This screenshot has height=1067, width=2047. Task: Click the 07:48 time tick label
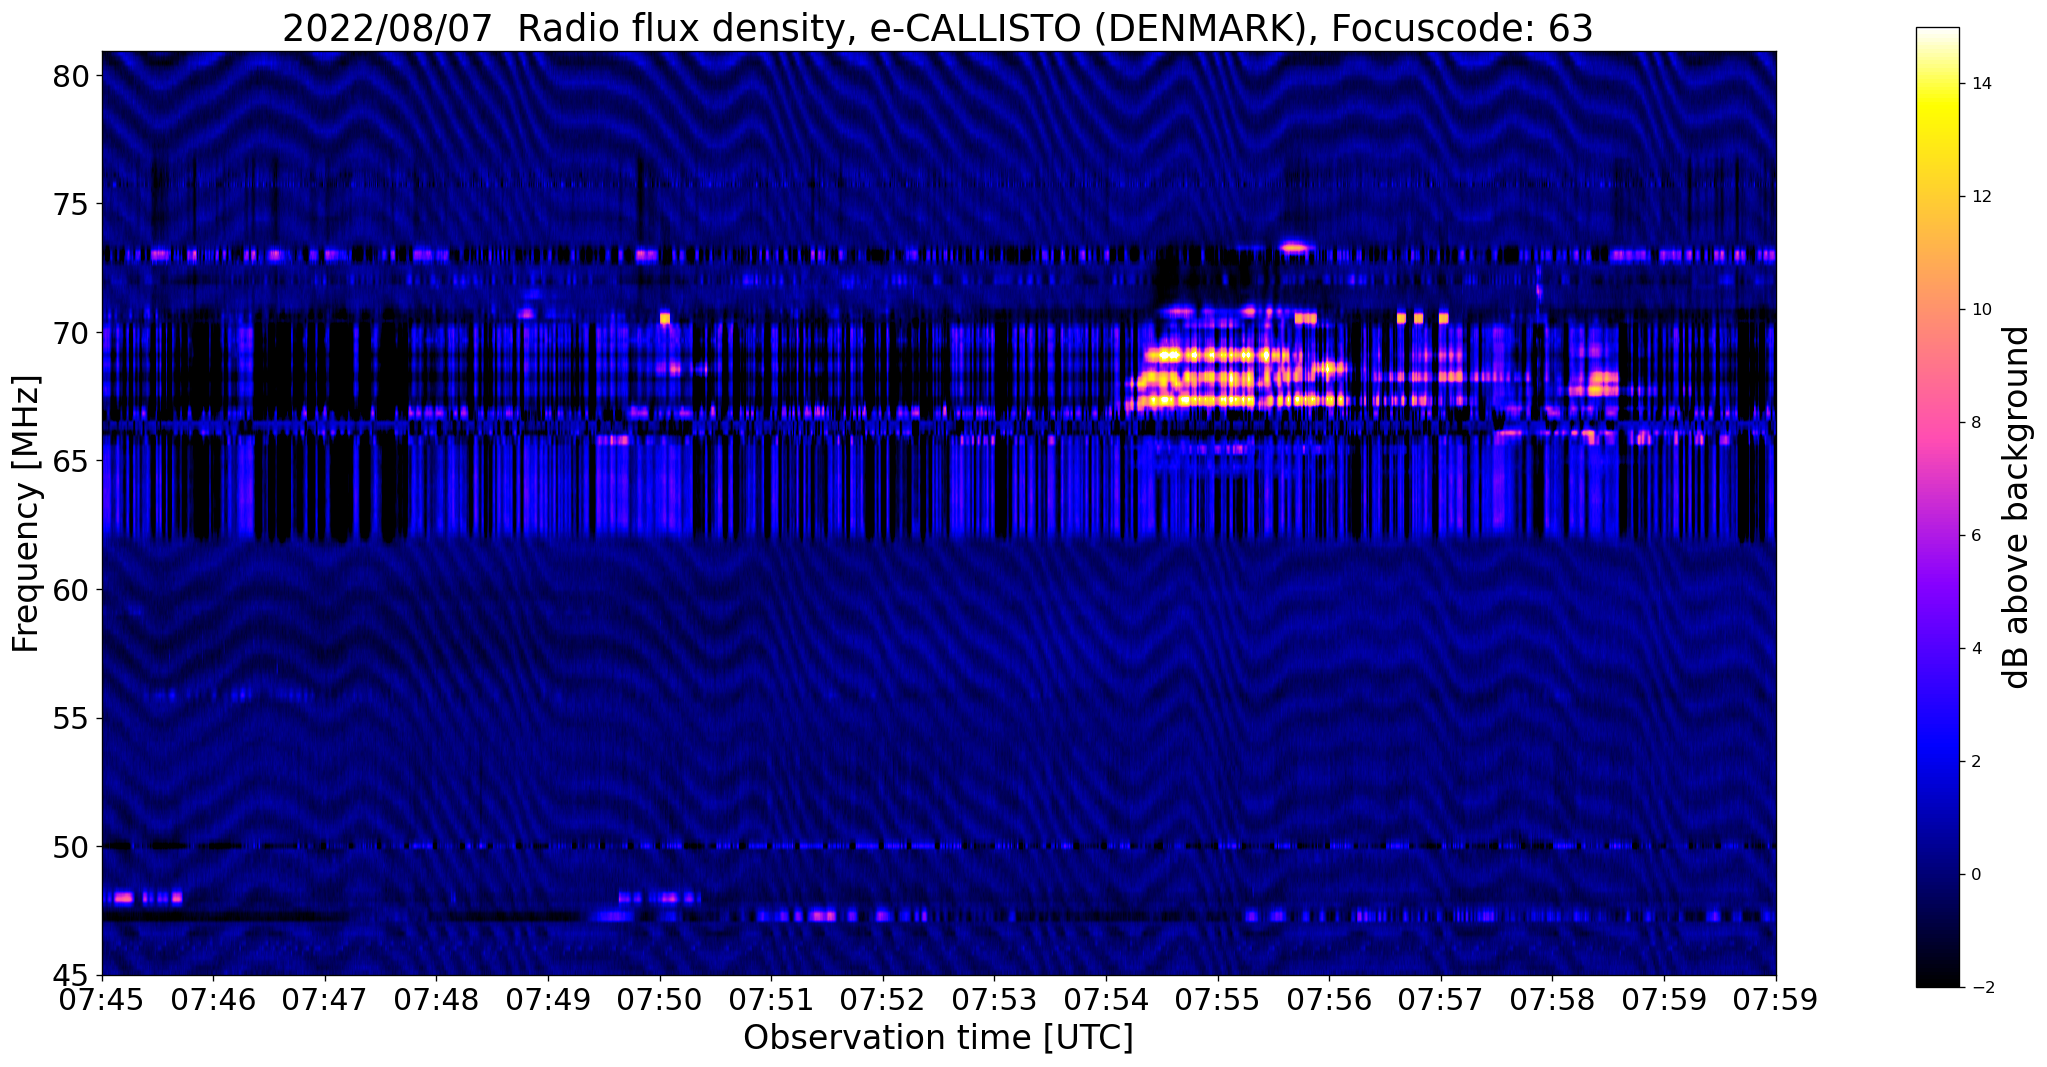436,999
